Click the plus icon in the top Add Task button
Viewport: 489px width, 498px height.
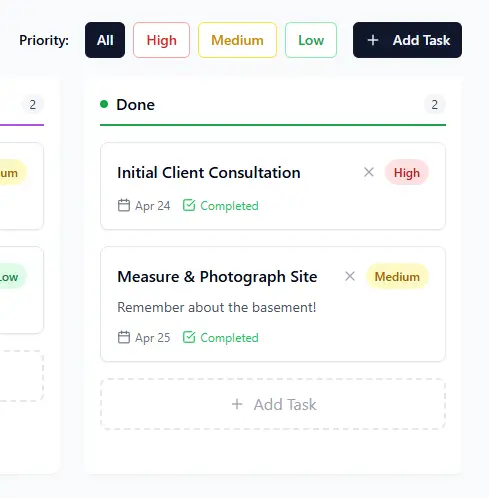click(373, 40)
